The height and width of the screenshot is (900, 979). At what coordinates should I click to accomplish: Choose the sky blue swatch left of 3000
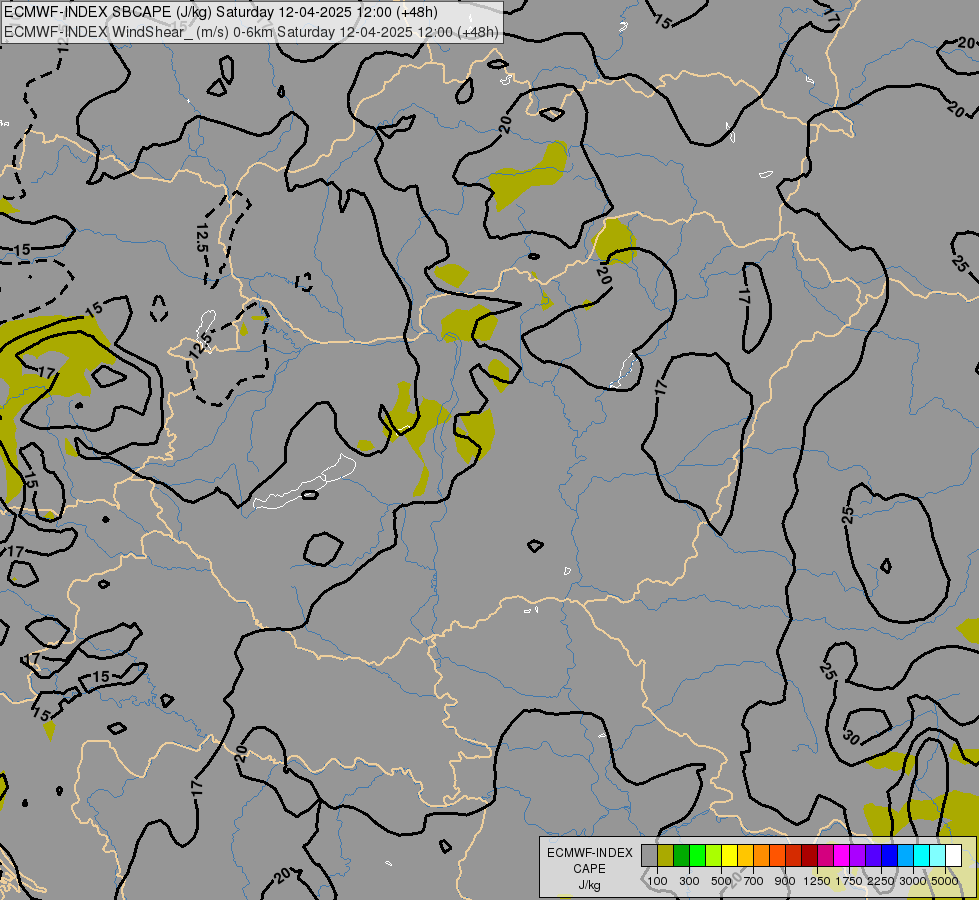[906, 856]
